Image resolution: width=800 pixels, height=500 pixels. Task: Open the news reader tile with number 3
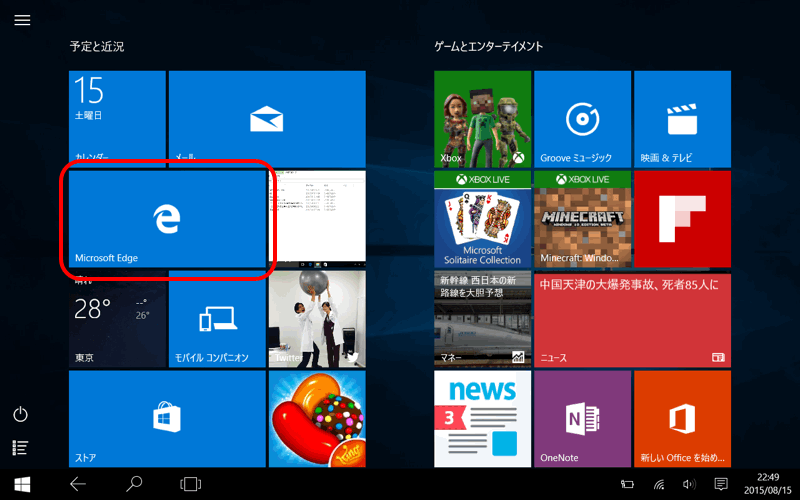click(x=483, y=419)
